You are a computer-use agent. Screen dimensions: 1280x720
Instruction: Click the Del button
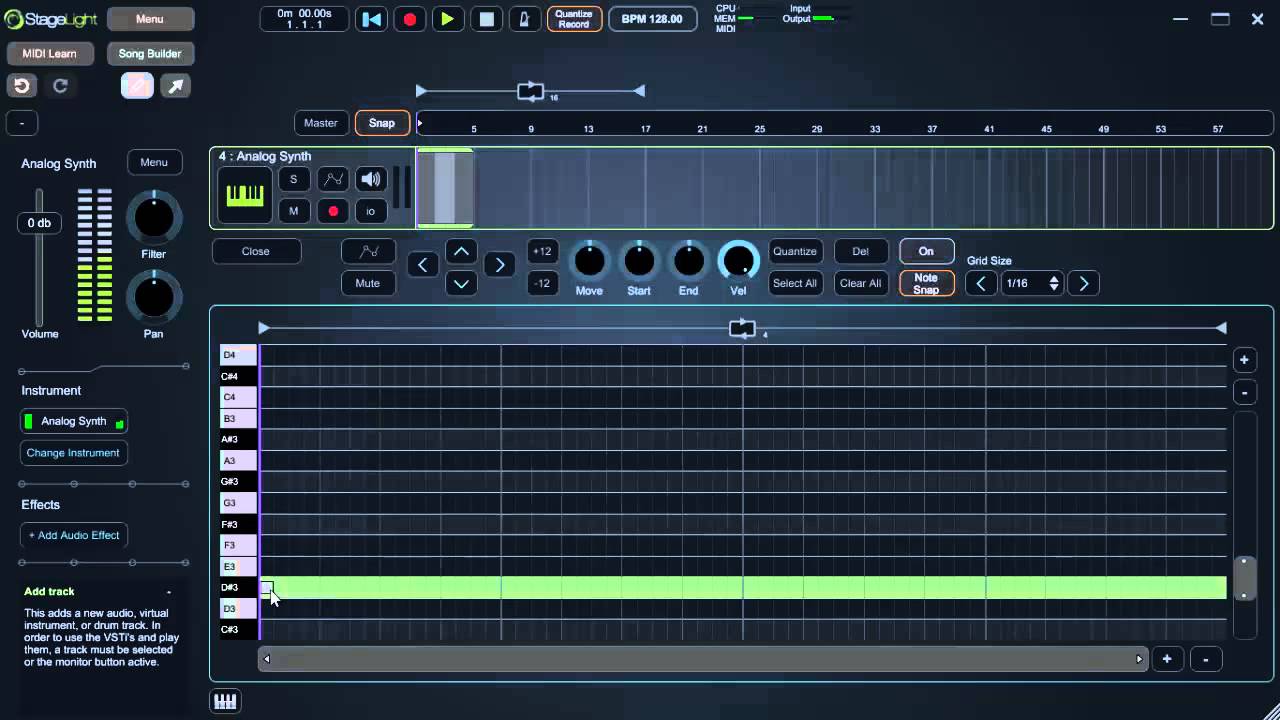(x=860, y=251)
